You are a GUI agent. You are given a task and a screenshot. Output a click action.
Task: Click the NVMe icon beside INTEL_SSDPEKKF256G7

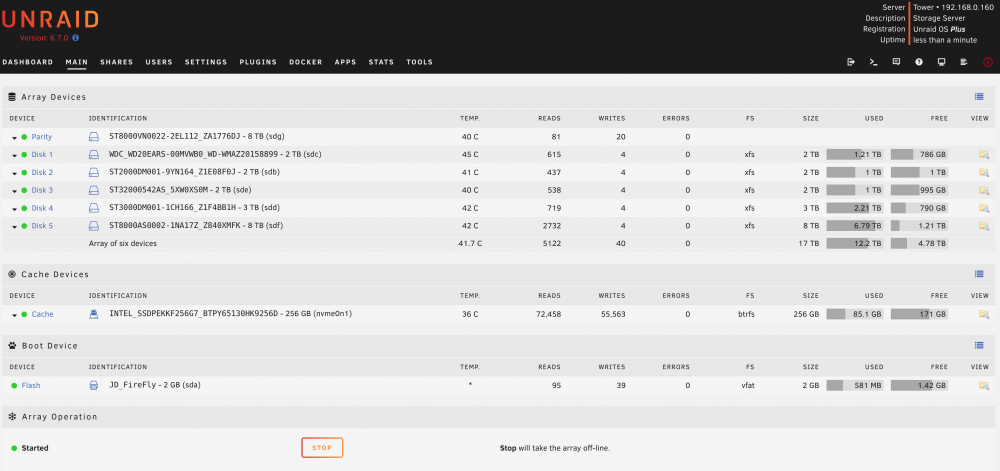click(x=94, y=314)
